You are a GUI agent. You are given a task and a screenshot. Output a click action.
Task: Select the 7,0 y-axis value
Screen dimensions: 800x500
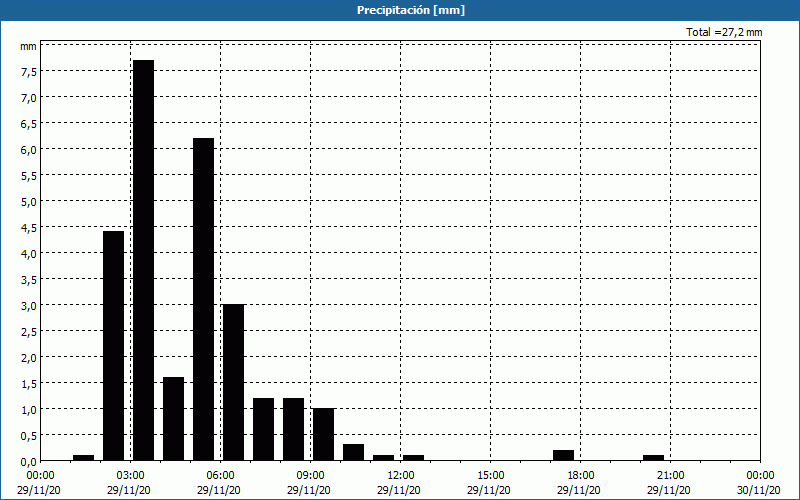tap(29, 98)
